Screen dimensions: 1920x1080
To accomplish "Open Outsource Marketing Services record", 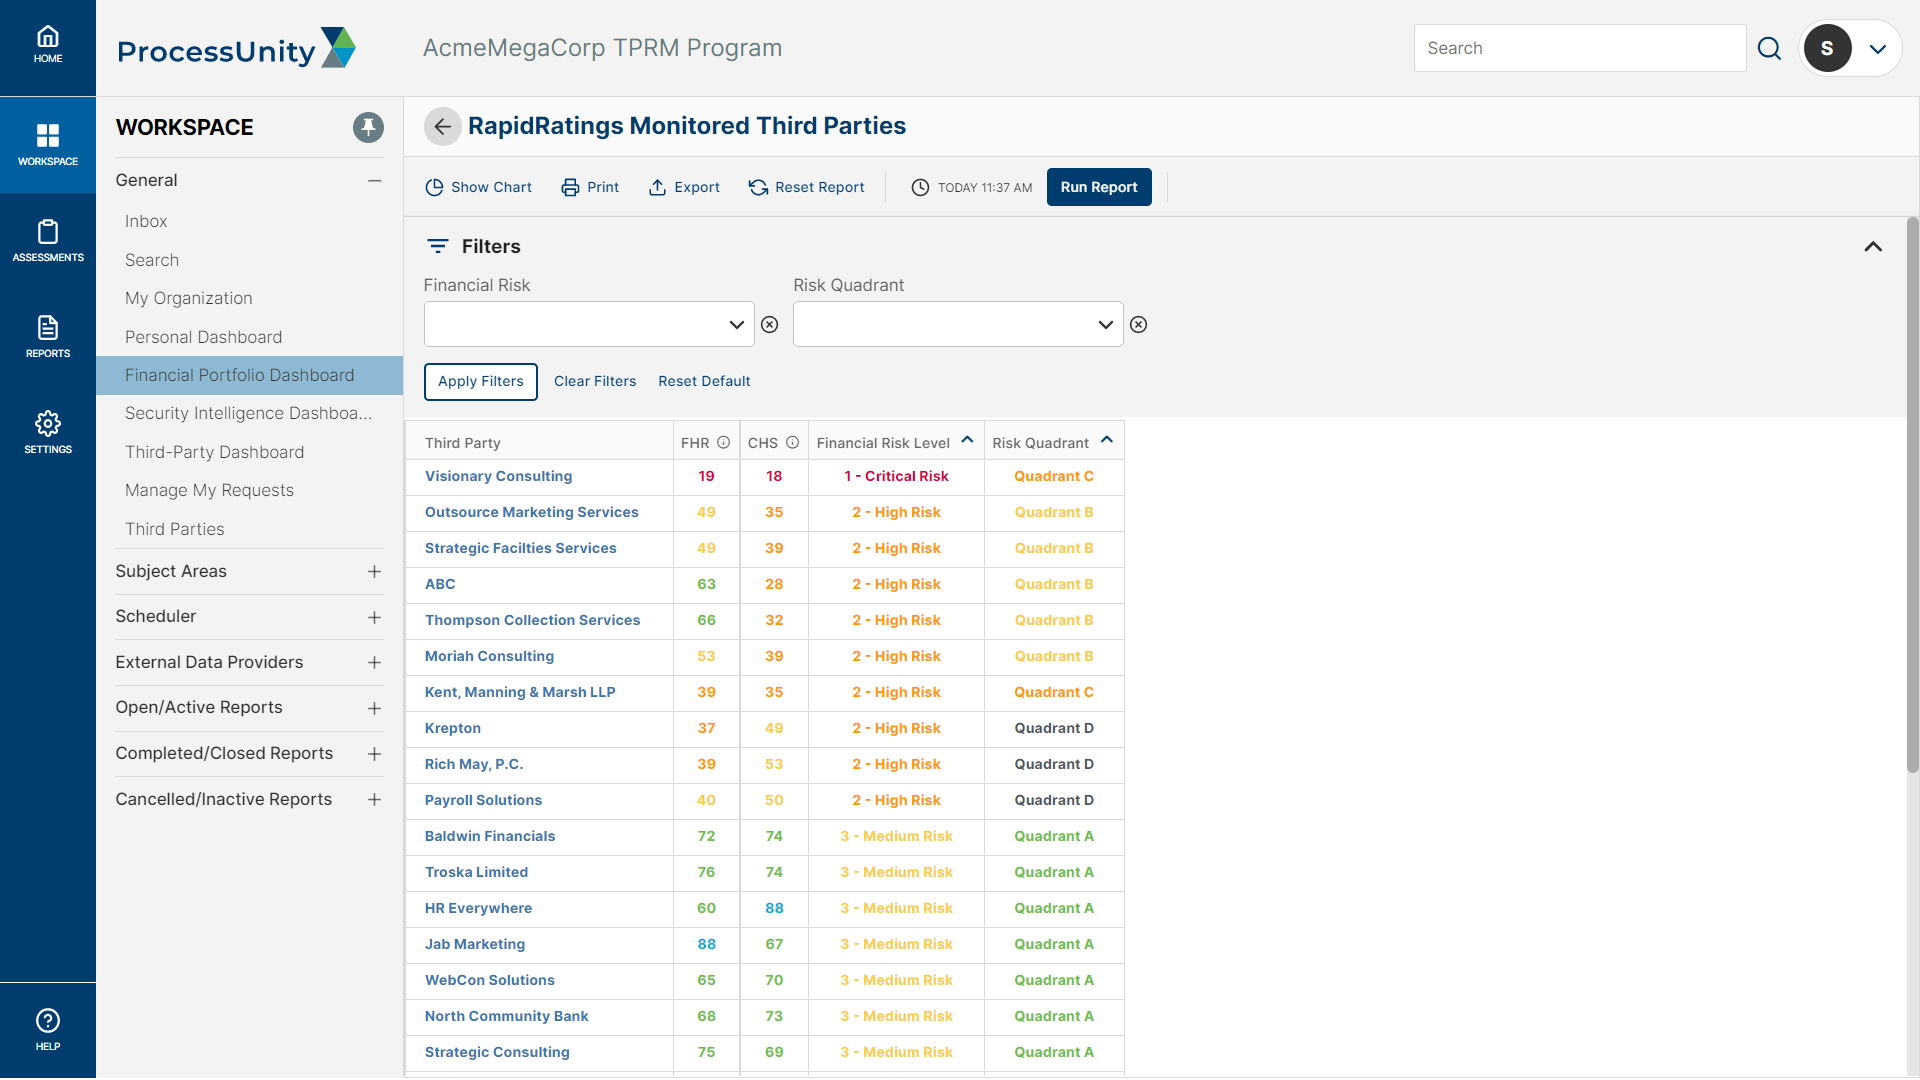I will [x=531, y=512].
